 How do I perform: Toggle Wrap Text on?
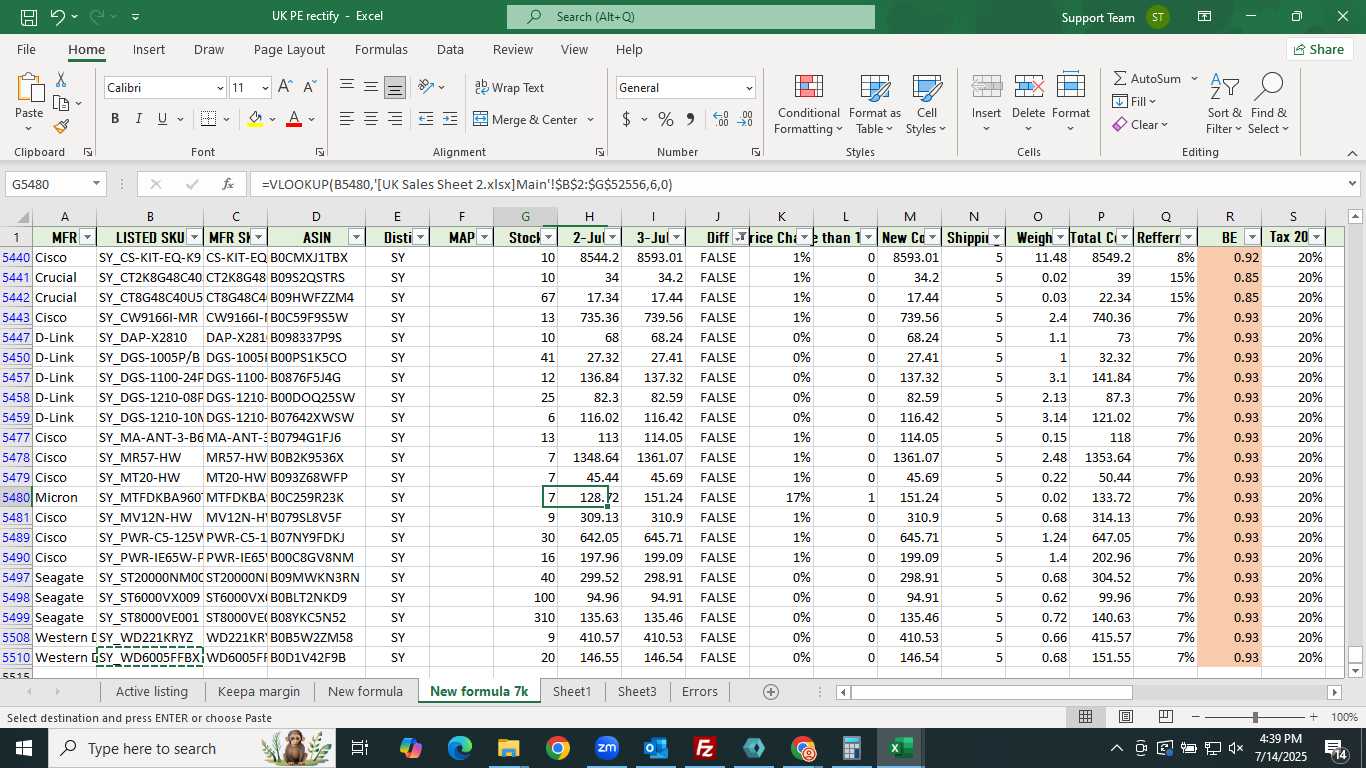509,88
